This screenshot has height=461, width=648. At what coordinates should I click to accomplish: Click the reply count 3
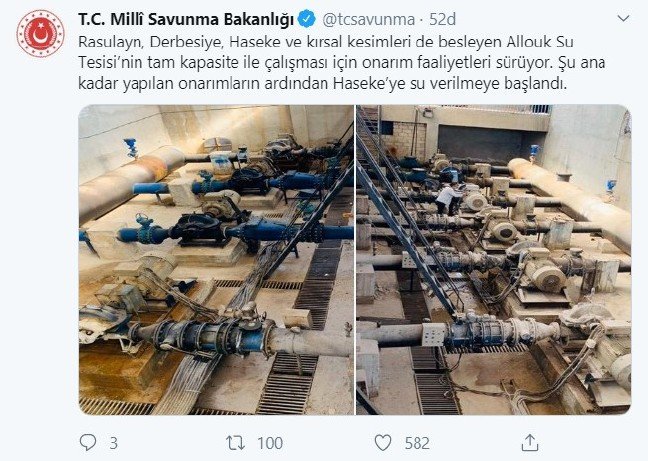pyautogui.click(x=114, y=443)
